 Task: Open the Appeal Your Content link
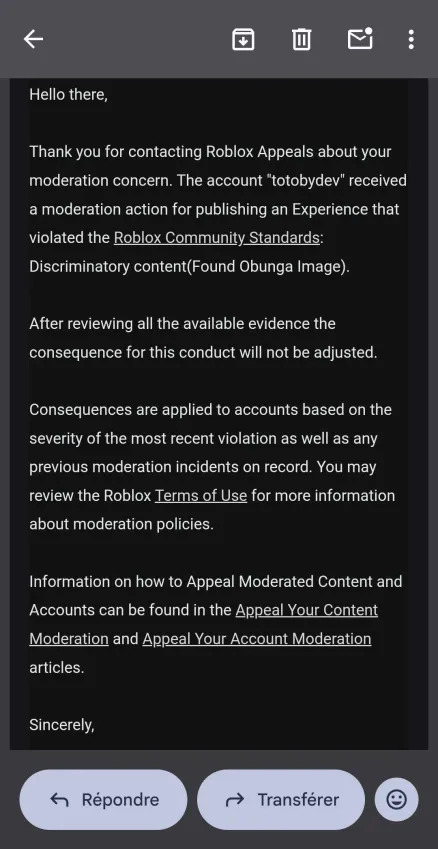point(306,610)
